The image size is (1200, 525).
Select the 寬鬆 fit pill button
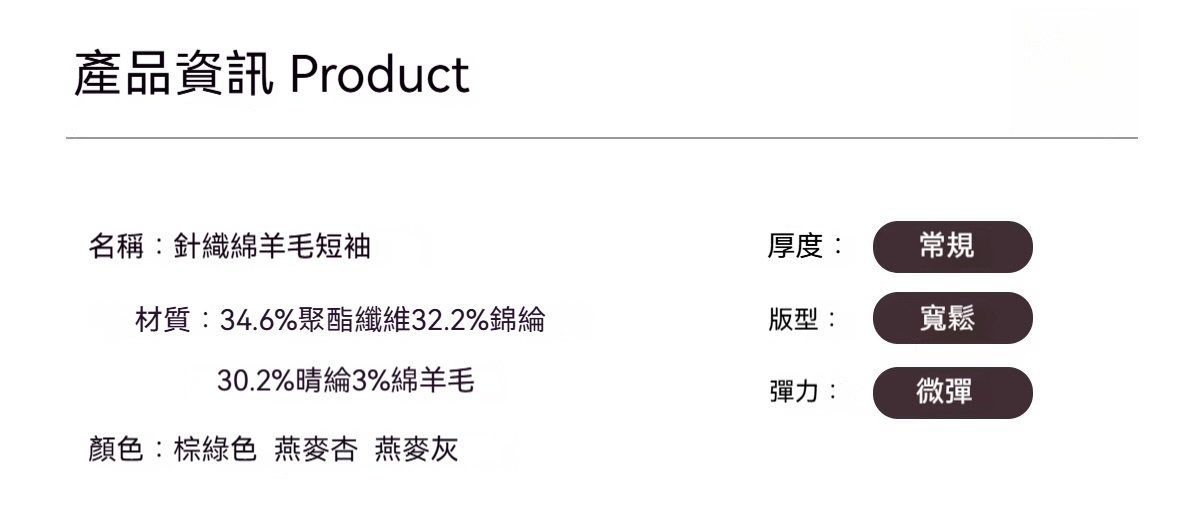[x=952, y=318]
